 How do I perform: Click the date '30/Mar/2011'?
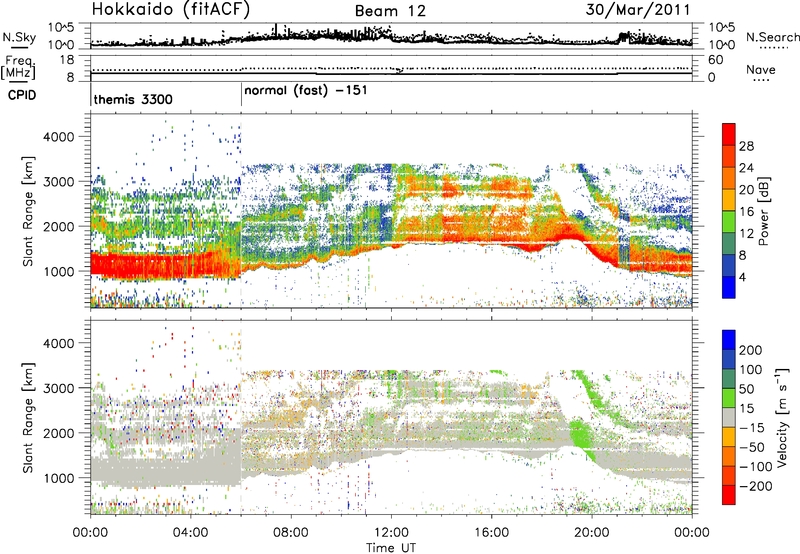point(638,10)
